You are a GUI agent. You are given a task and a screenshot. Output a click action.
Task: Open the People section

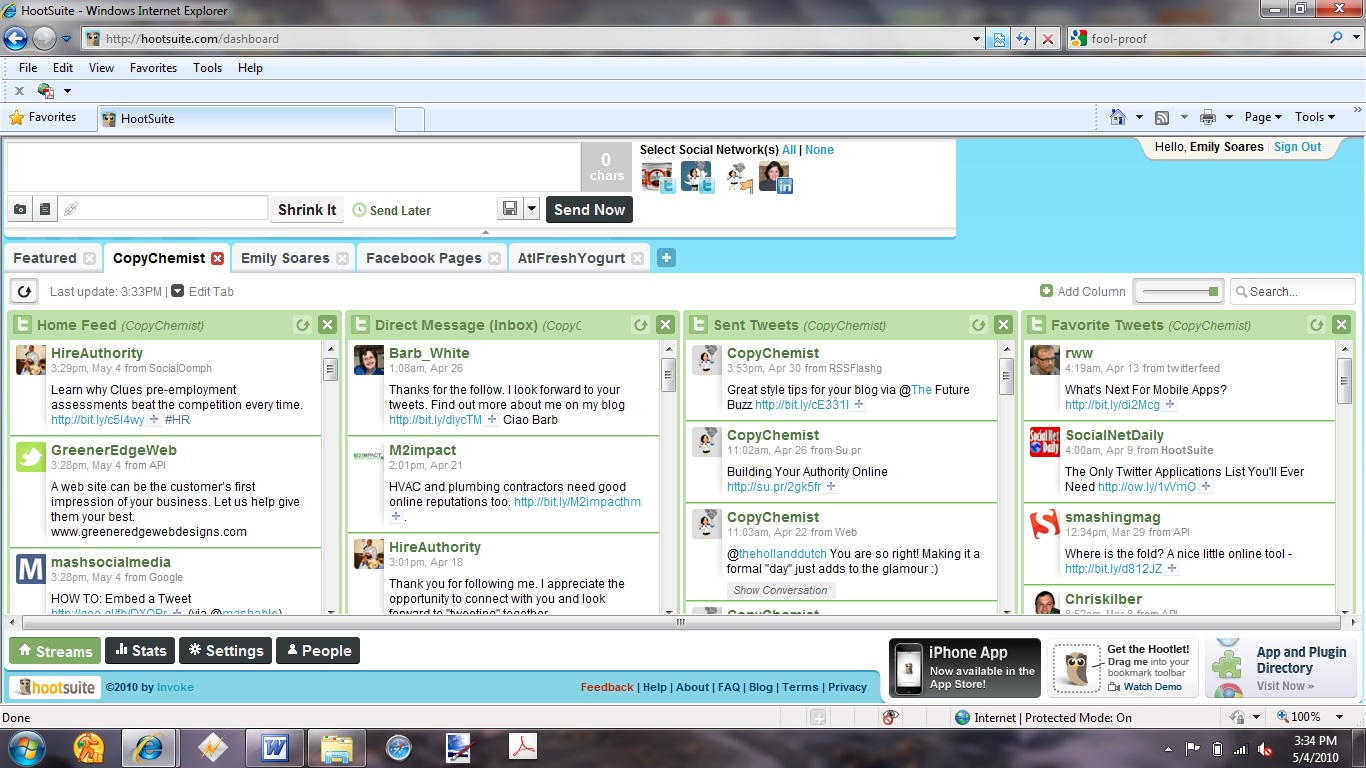318,651
